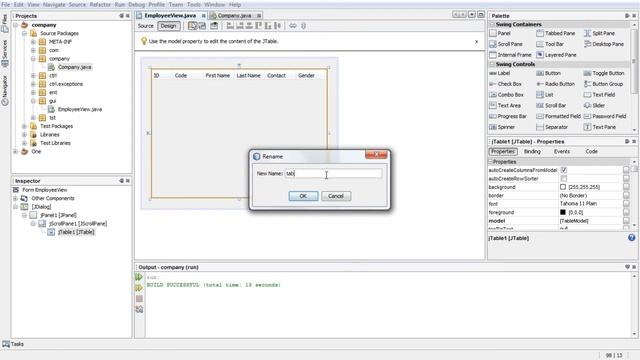The width and height of the screenshot is (640, 360).
Task: Cancel the Rename dialog
Action: point(336,196)
